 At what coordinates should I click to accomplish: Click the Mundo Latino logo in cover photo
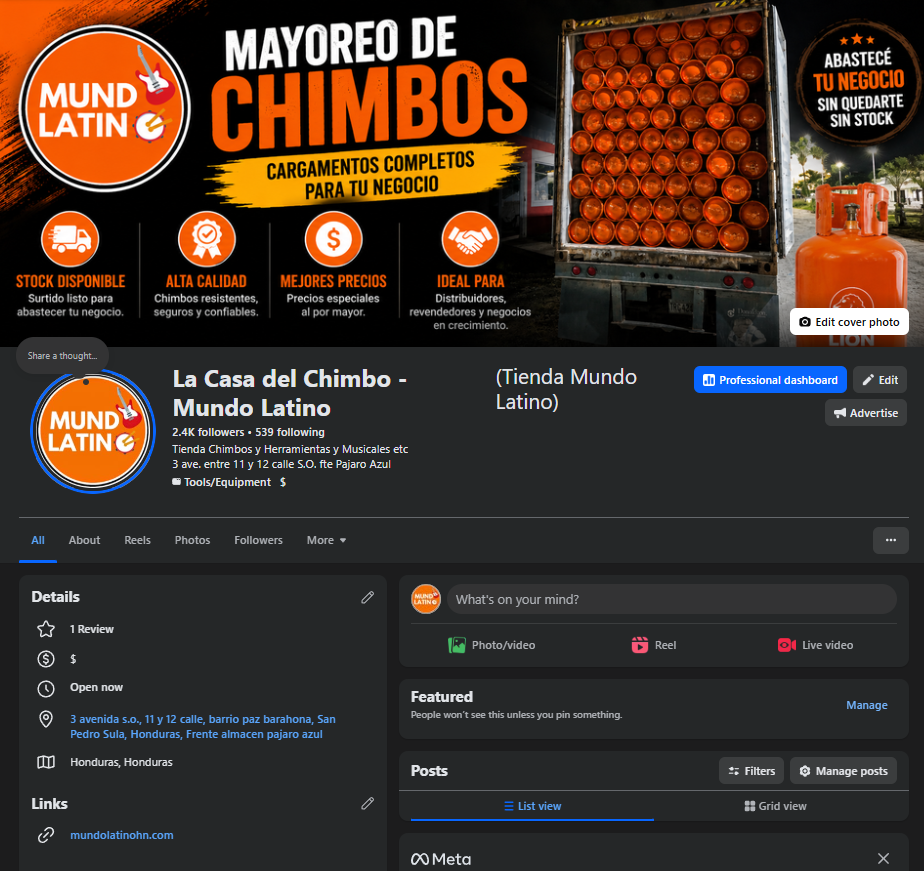pos(104,108)
